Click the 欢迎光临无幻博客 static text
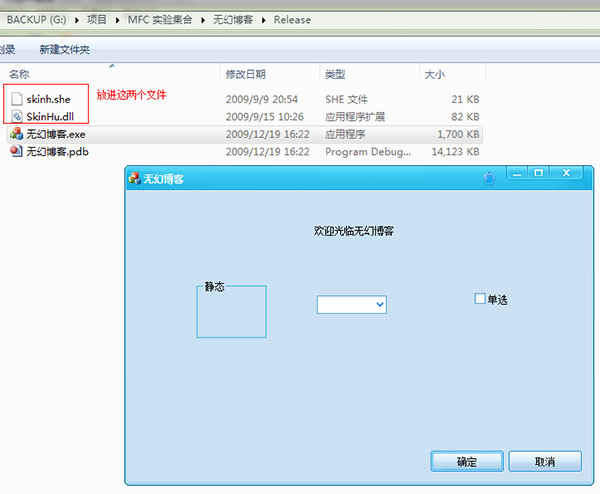This screenshot has width=600, height=494. point(354,231)
